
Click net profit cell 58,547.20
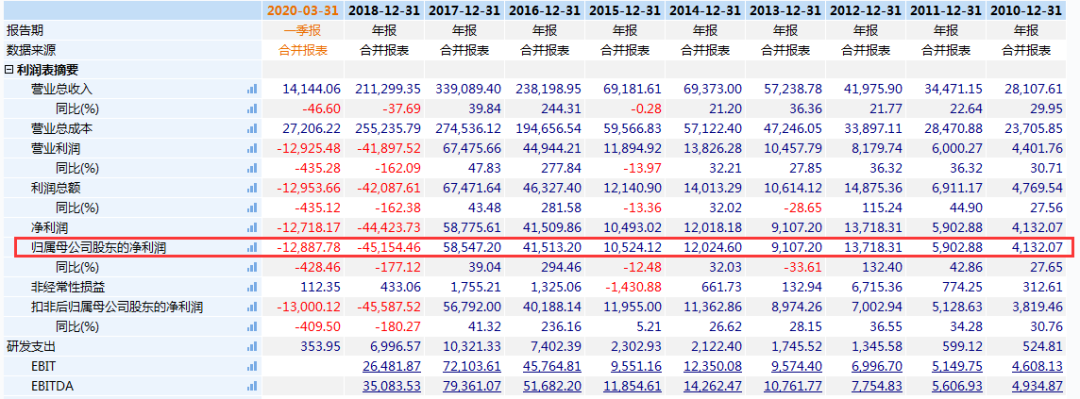(x=472, y=247)
